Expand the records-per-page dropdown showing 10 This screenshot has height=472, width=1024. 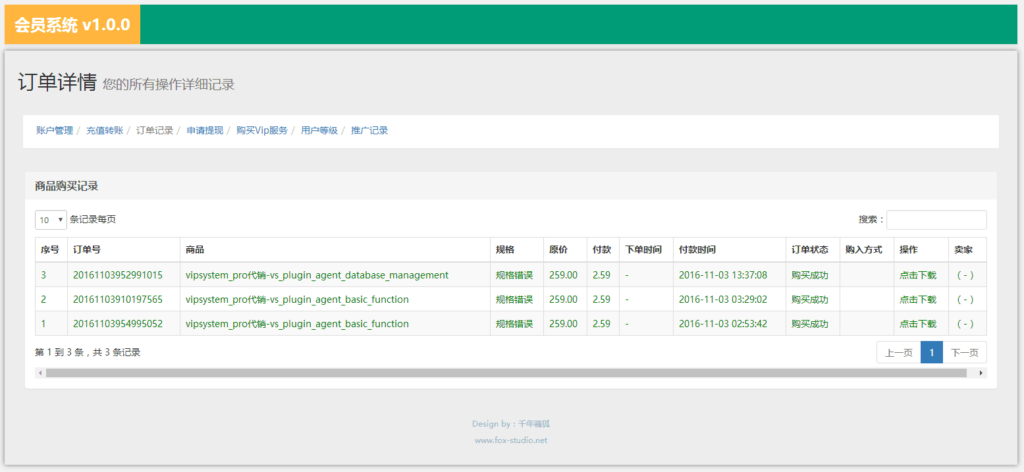[x=51, y=220]
